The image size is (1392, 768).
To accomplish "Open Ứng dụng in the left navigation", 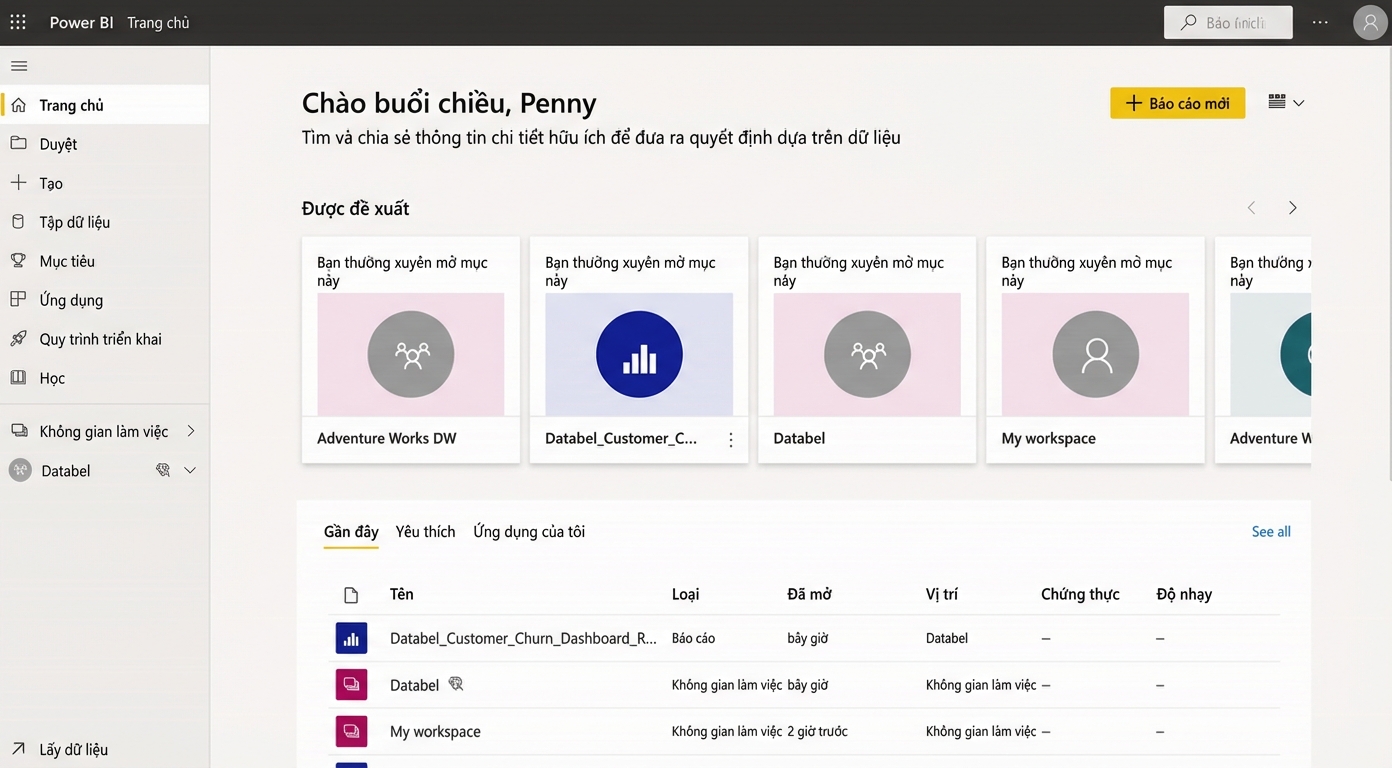I will coord(105,300).
